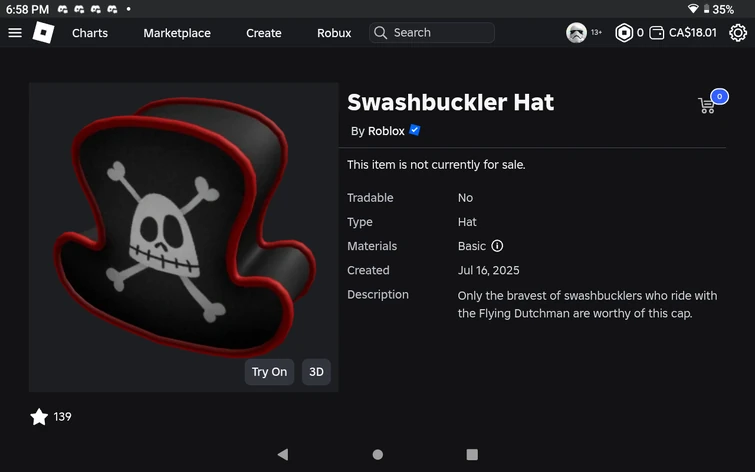Click the magnifying glass search icon
Viewport: 755px width, 472px height.
tap(380, 33)
